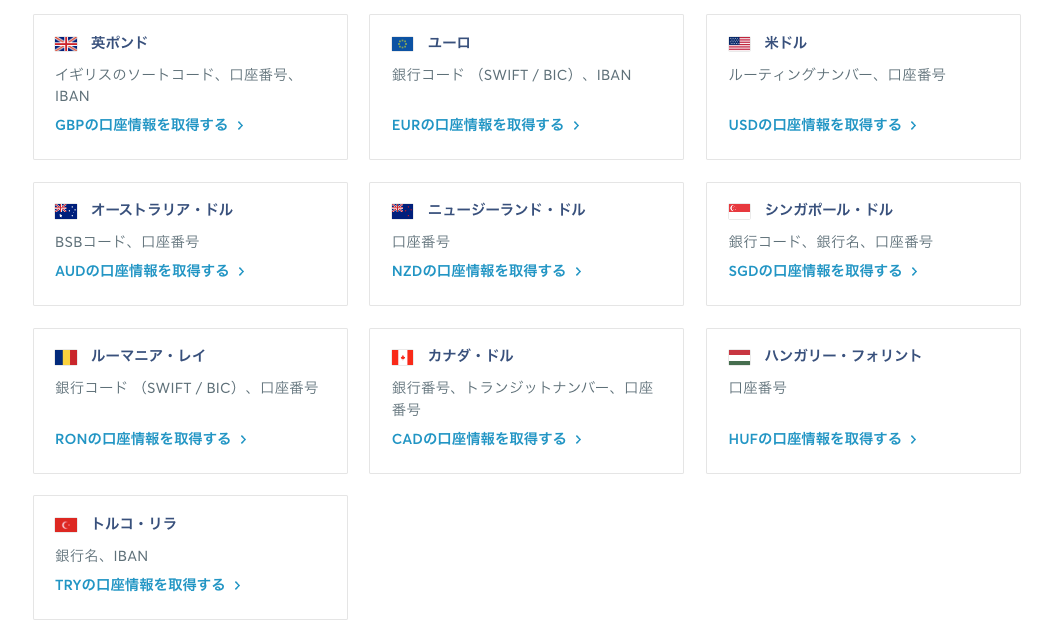Click the New Zealand flag icon
The image size is (1049, 637).
click(402, 211)
